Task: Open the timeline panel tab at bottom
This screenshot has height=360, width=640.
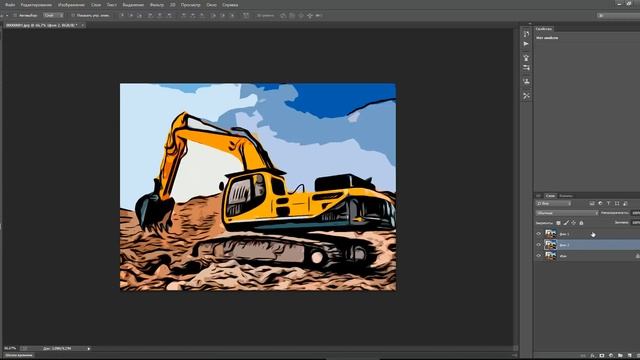Action: click(19, 356)
